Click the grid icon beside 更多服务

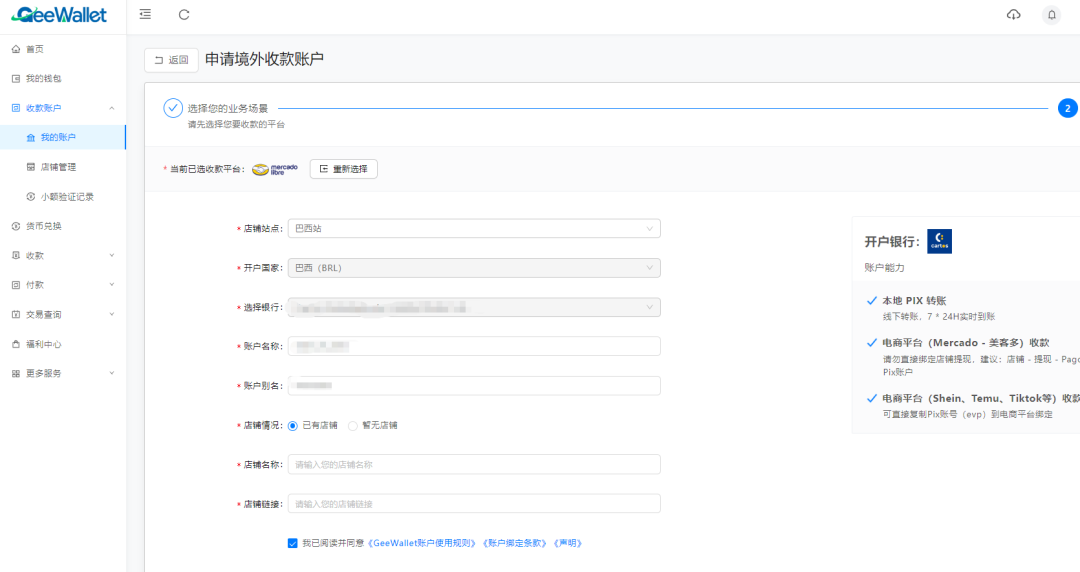tap(16, 374)
